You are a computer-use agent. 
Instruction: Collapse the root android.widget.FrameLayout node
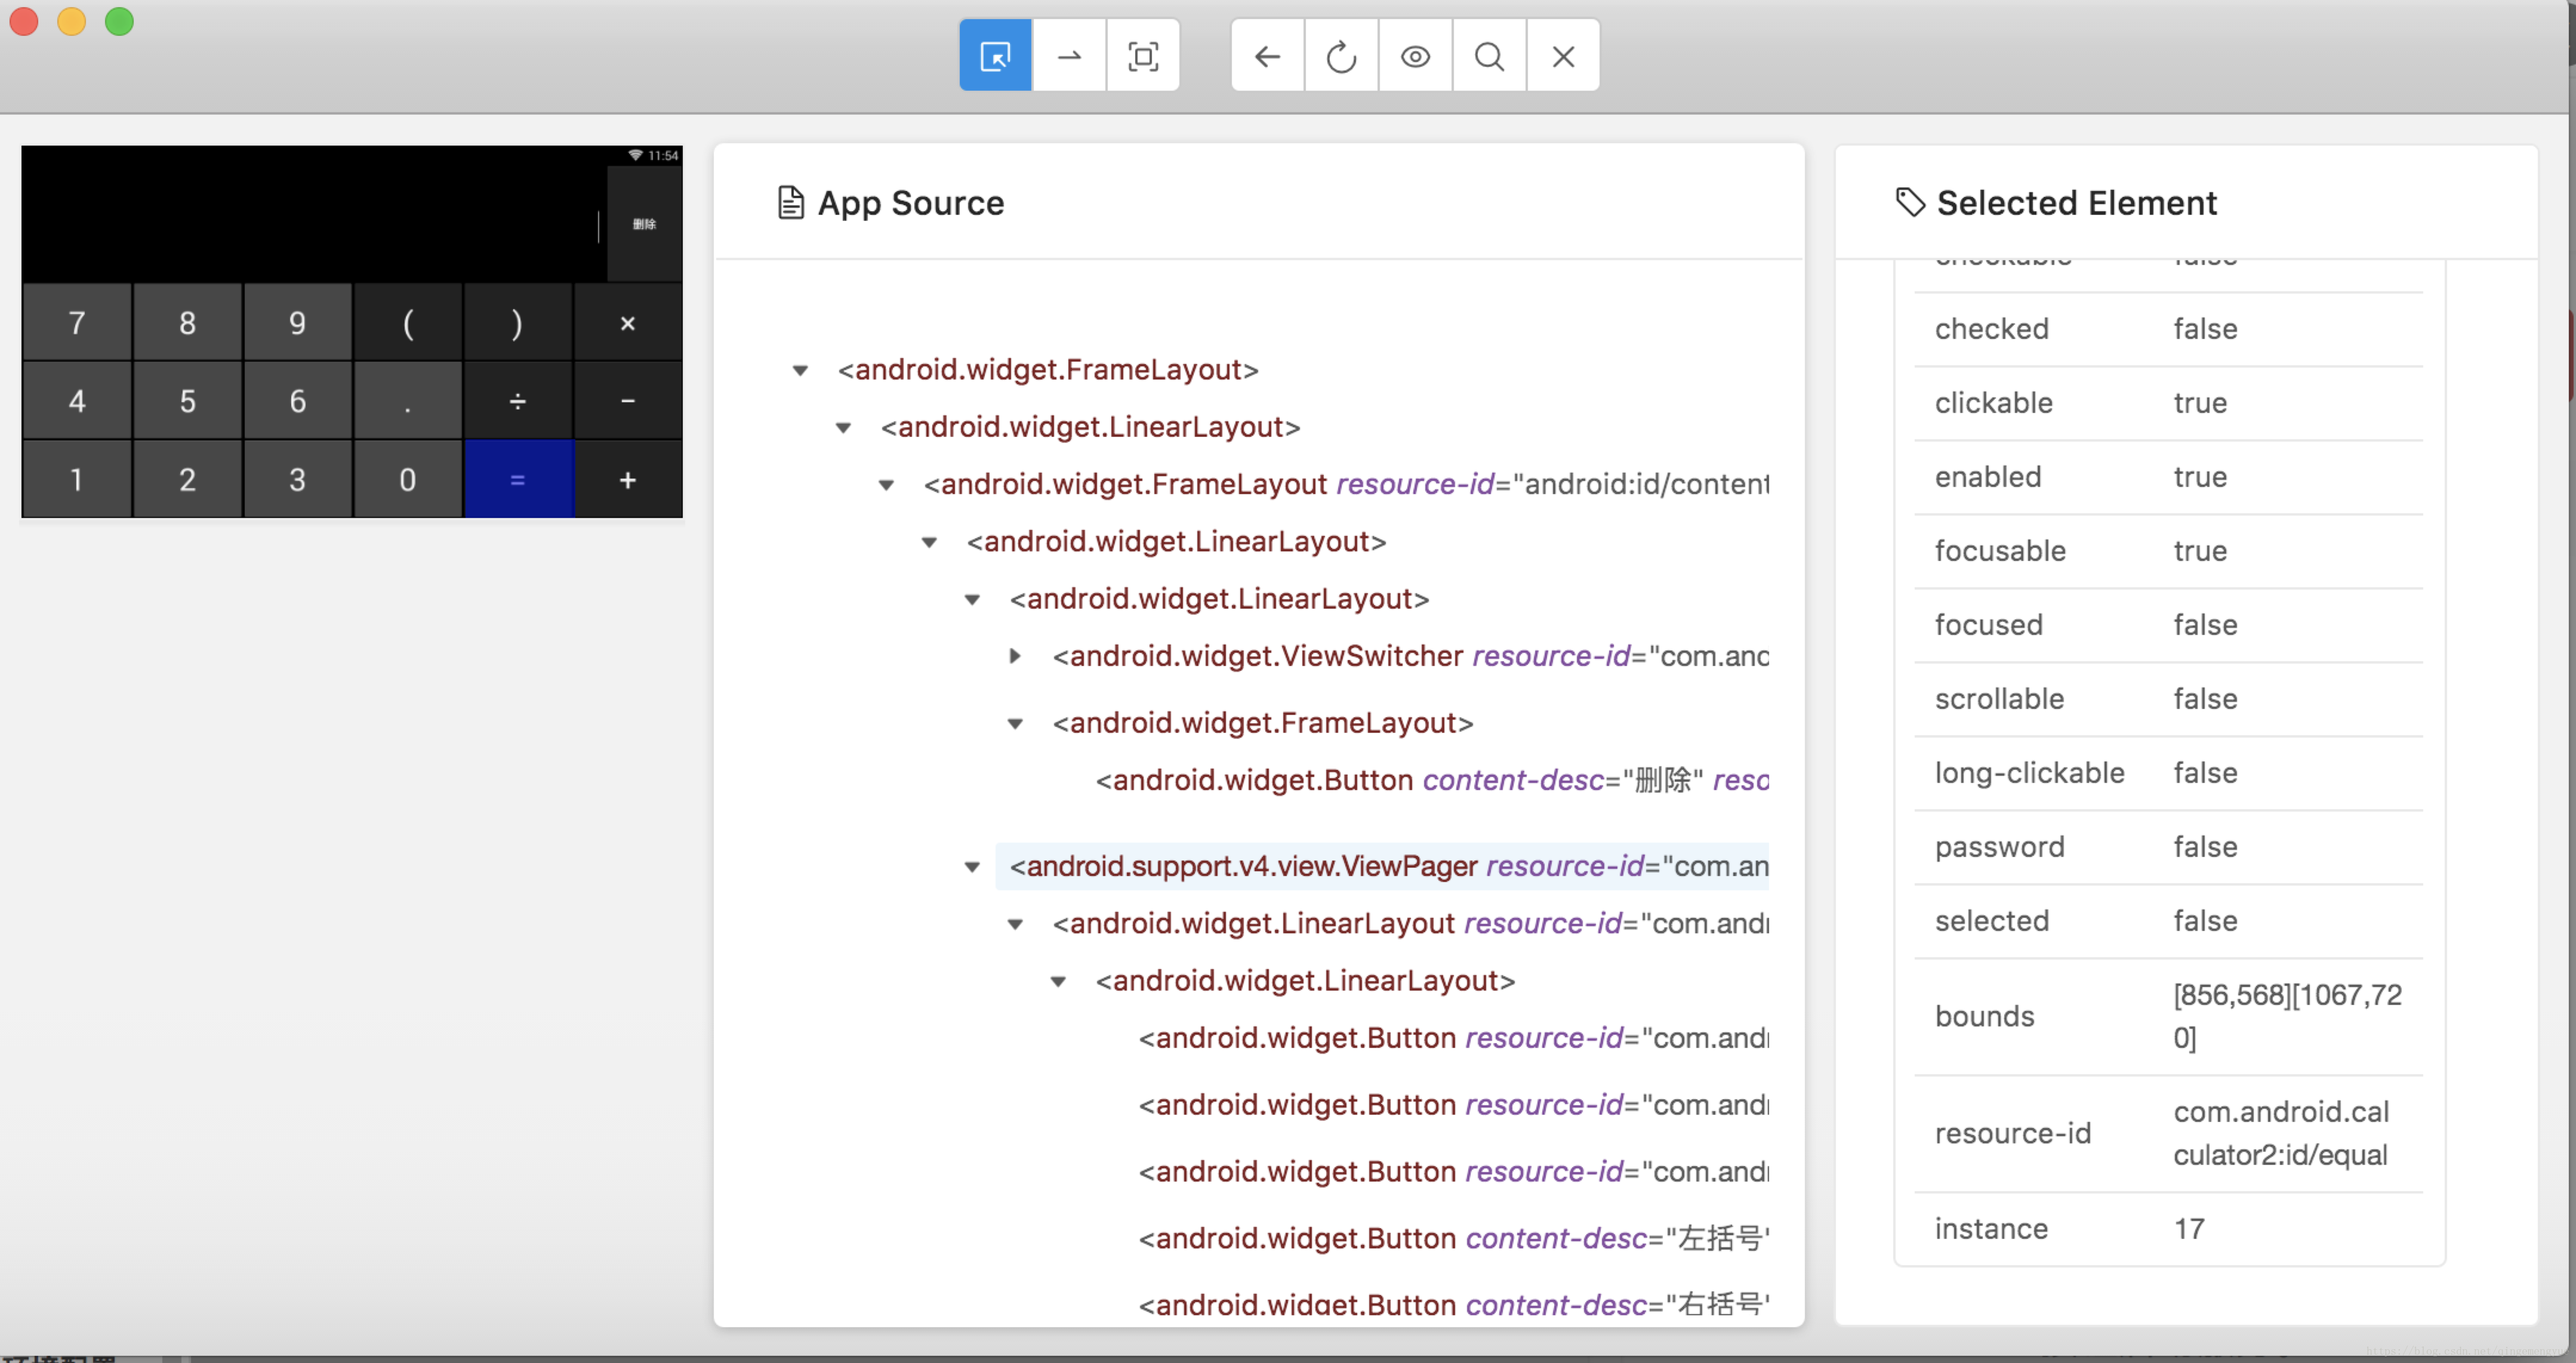pos(800,371)
